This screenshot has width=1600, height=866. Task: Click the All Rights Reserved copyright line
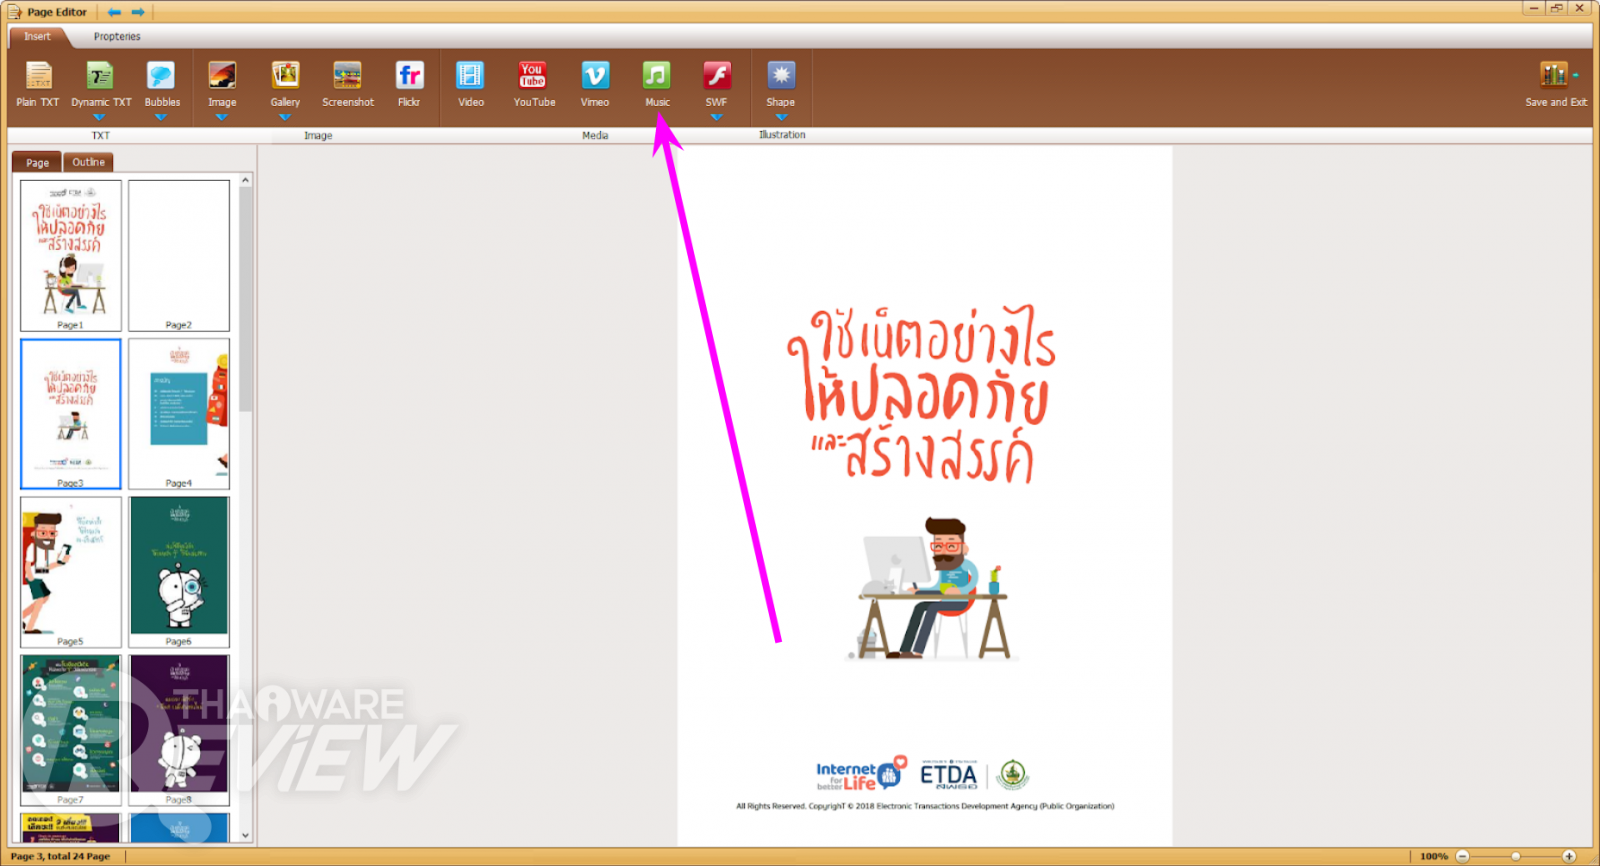tap(925, 806)
